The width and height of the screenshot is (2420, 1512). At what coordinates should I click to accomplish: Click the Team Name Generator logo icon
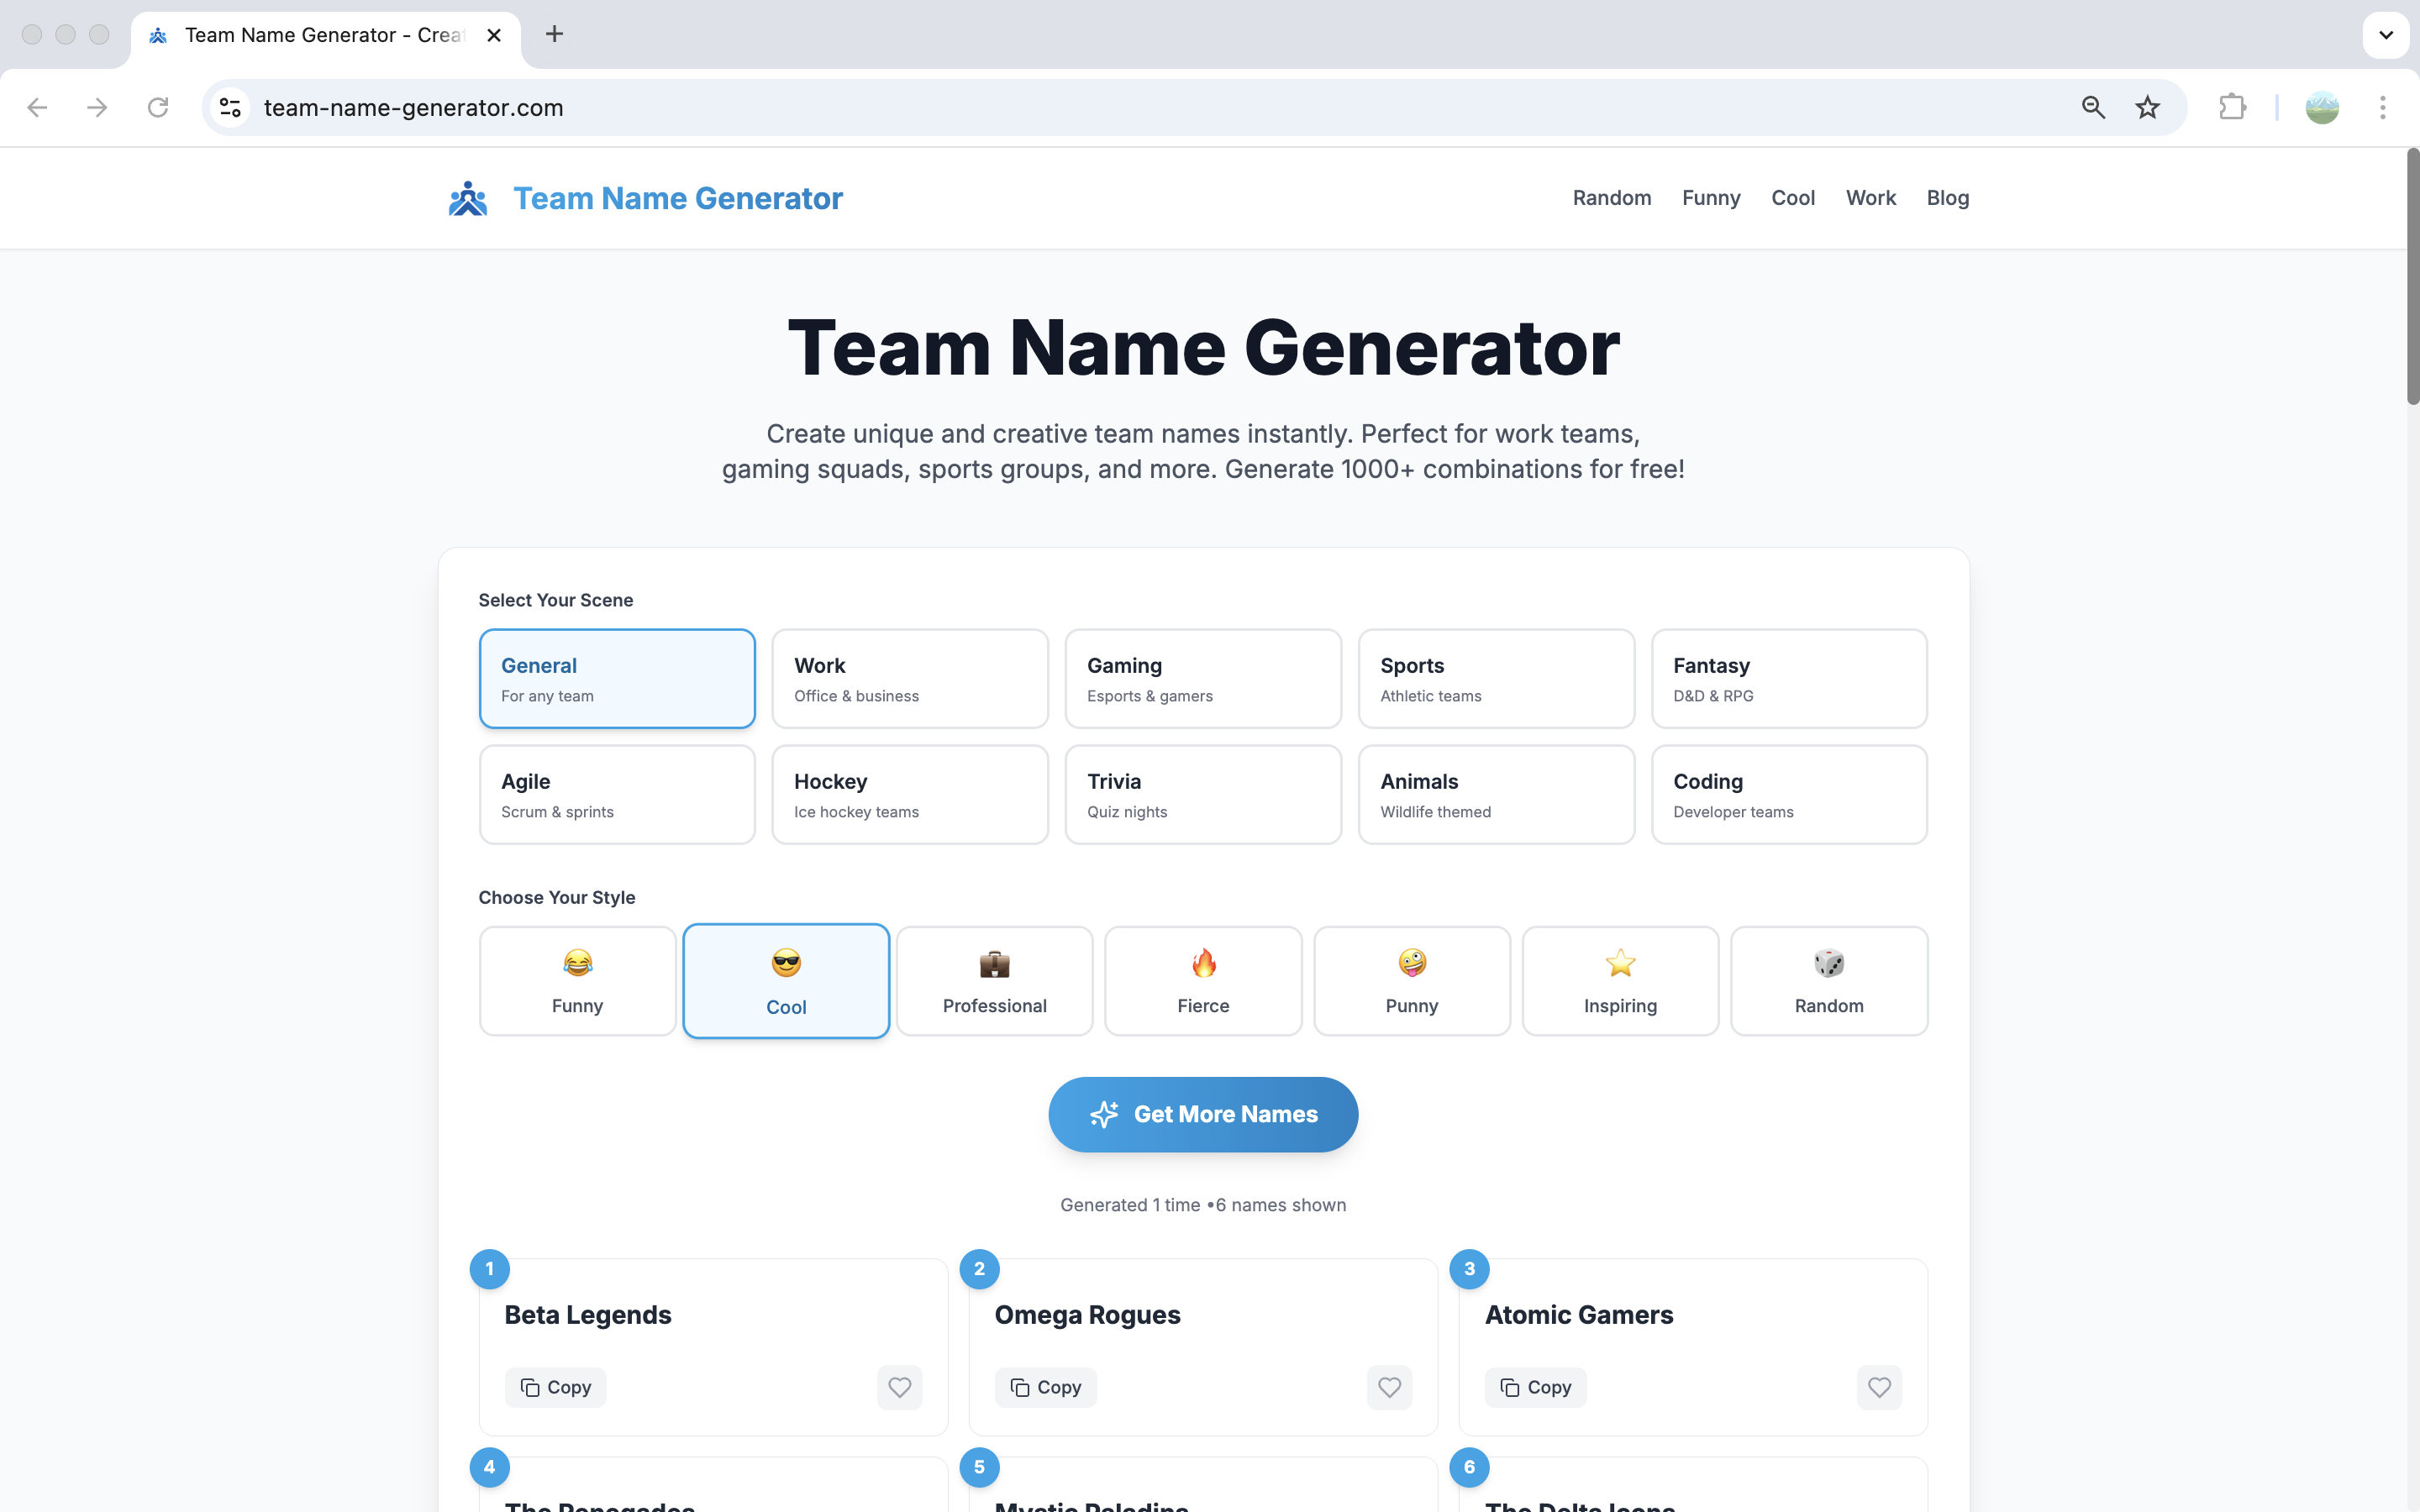pyautogui.click(x=468, y=198)
